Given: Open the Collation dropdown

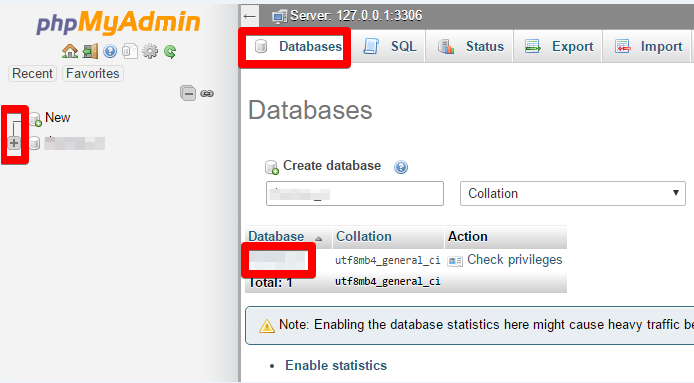Looking at the screenshot, I should [x=573, y=193].
